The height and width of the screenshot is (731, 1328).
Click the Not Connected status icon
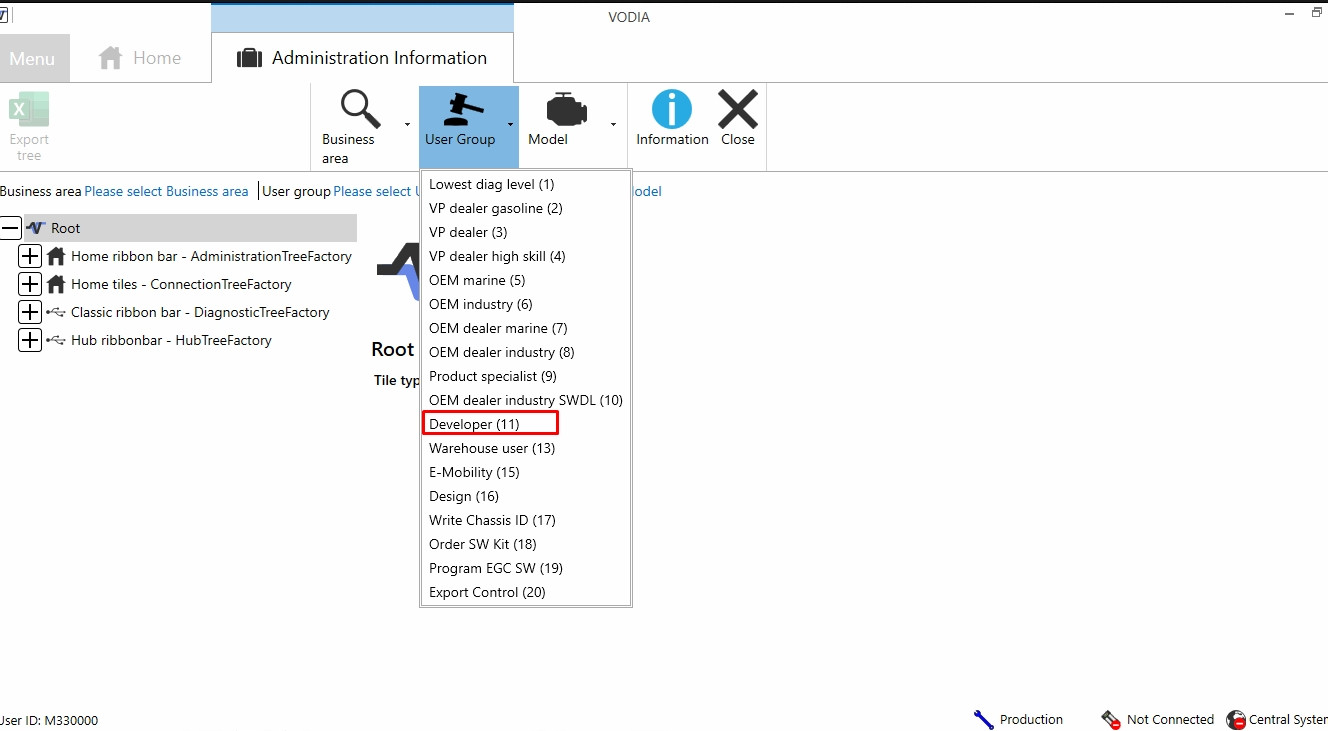[x=1111, y=719]
